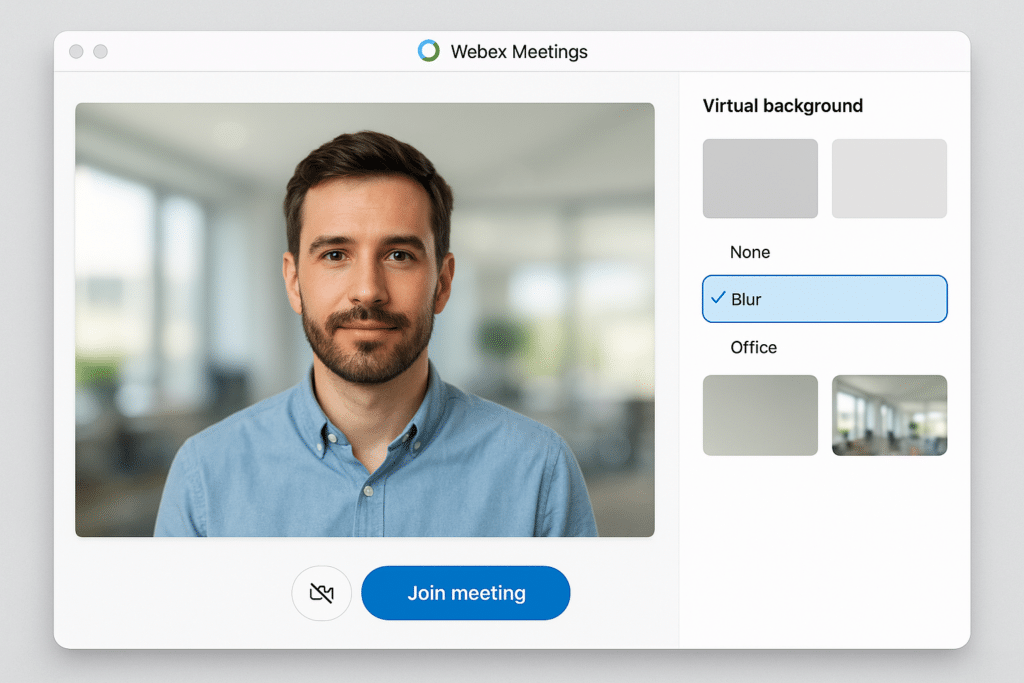The width and height of the screenshot is (1024, 683).
Task: Minimize the window with second title-bar circle
Action: pos(101,52)
